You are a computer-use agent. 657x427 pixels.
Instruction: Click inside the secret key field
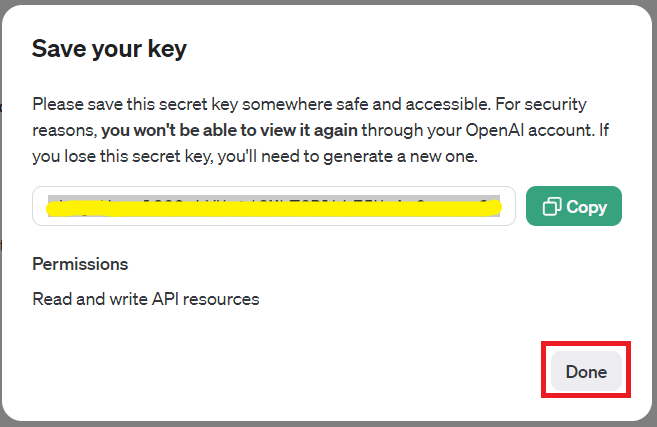(x=273, y=206)
